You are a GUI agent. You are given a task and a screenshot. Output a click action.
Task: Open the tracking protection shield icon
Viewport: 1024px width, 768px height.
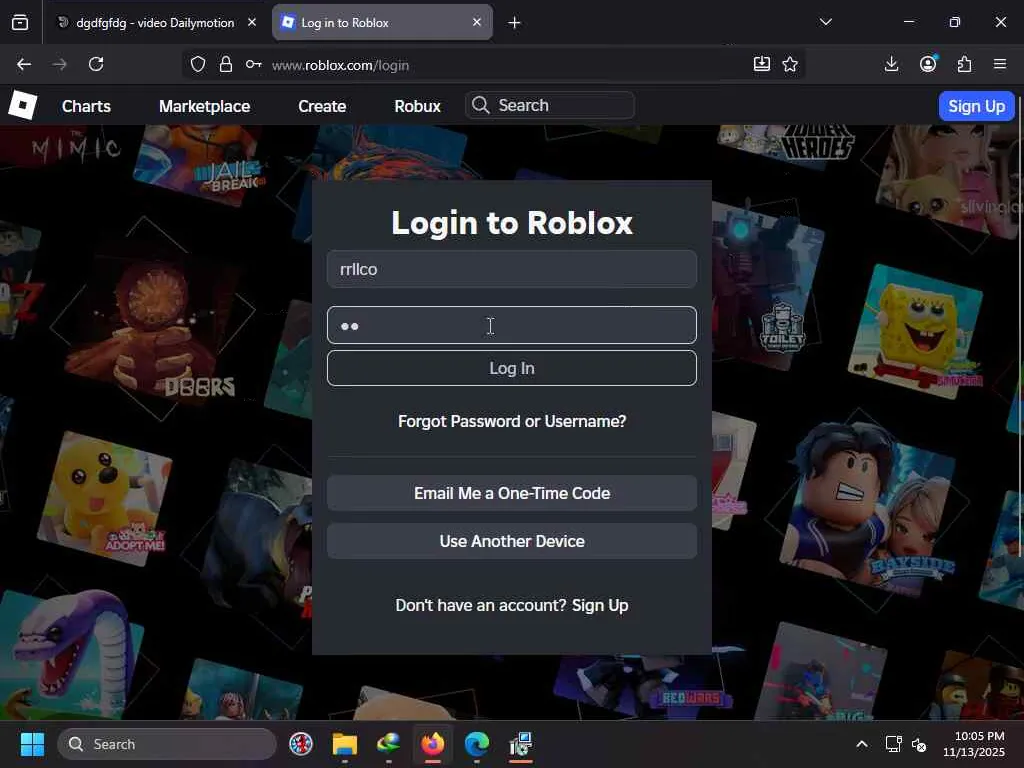198,64
